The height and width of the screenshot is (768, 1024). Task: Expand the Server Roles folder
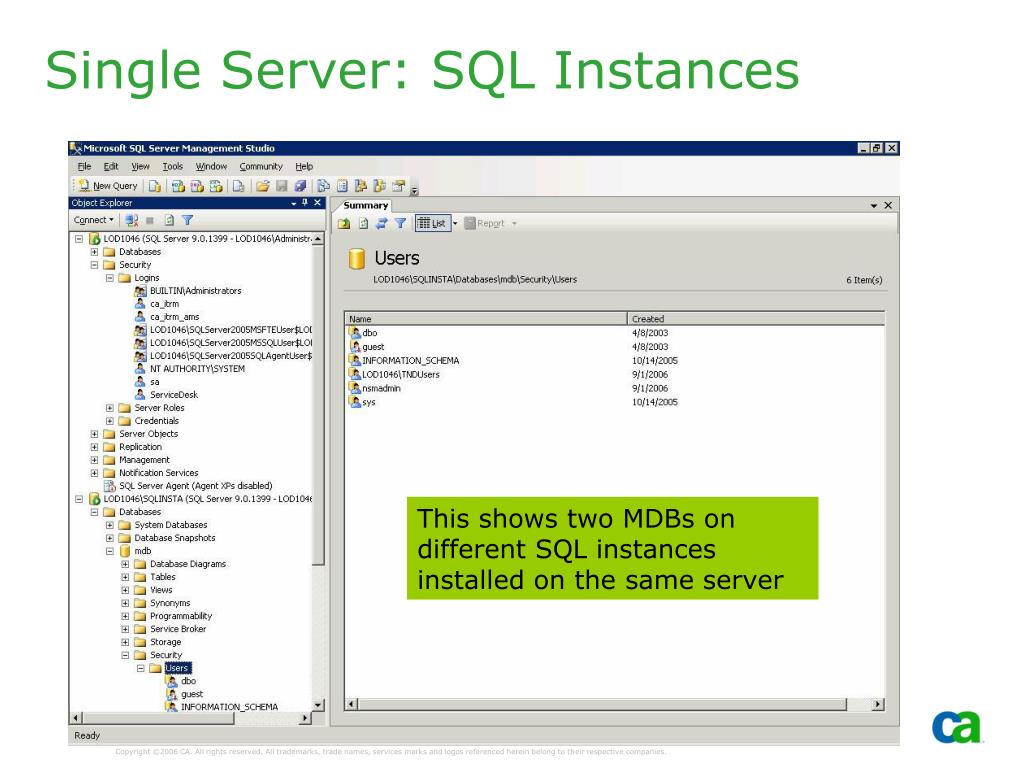click(110, 408)
